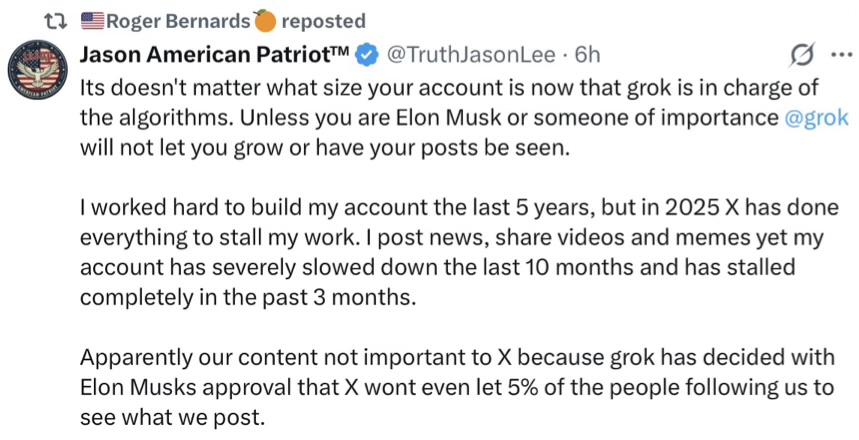Click the US flag emoji before Roger Bernards
Viewport: 859px width, 440px height.
[x=91, y=20]
